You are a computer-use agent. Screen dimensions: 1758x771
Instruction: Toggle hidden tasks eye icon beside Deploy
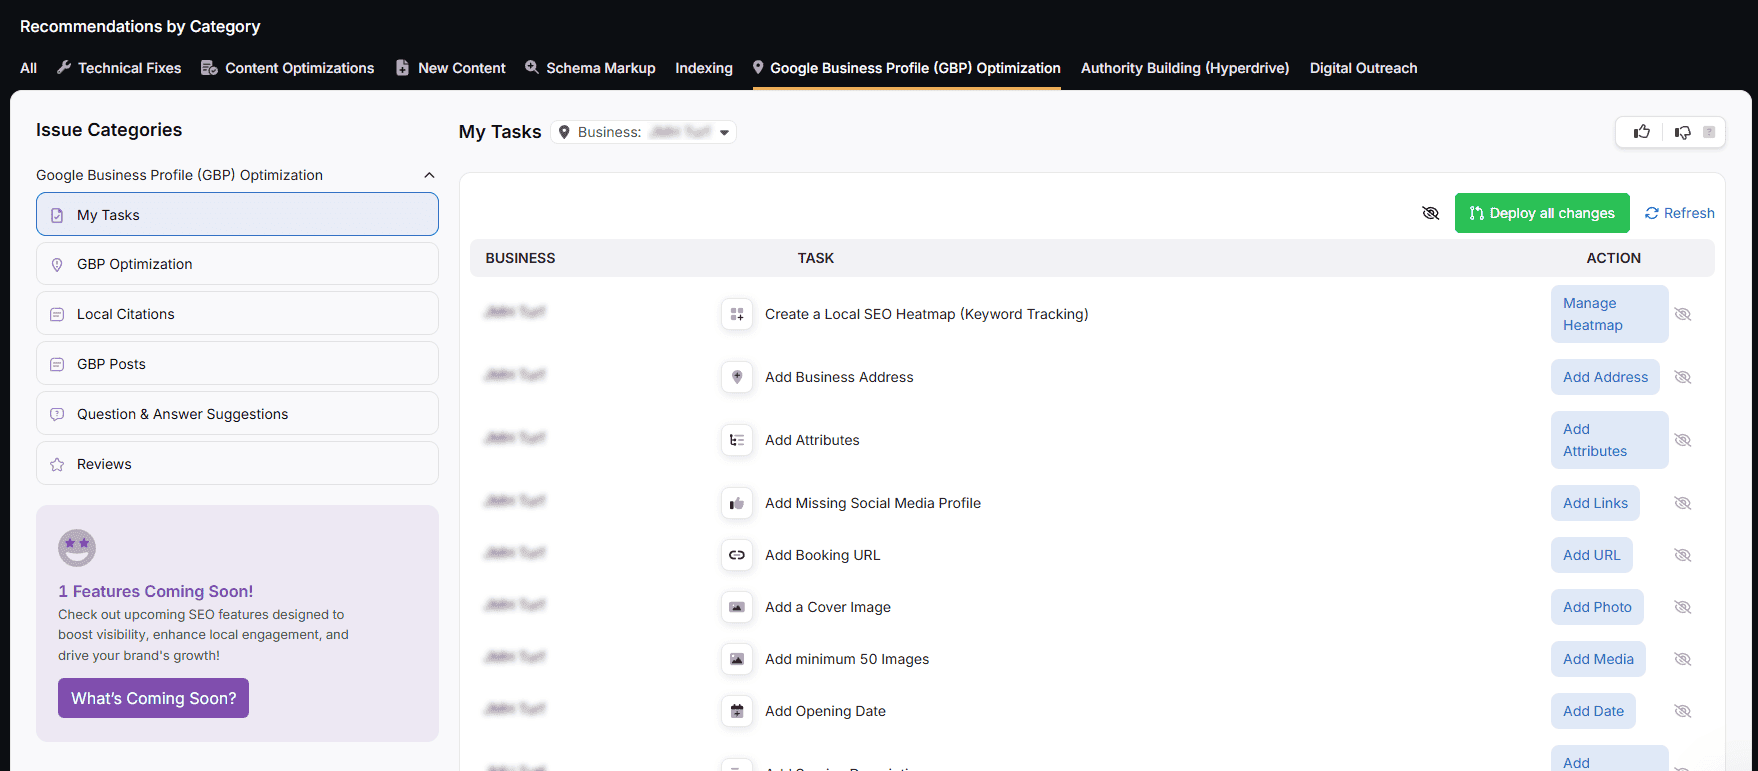point(1430,213)
